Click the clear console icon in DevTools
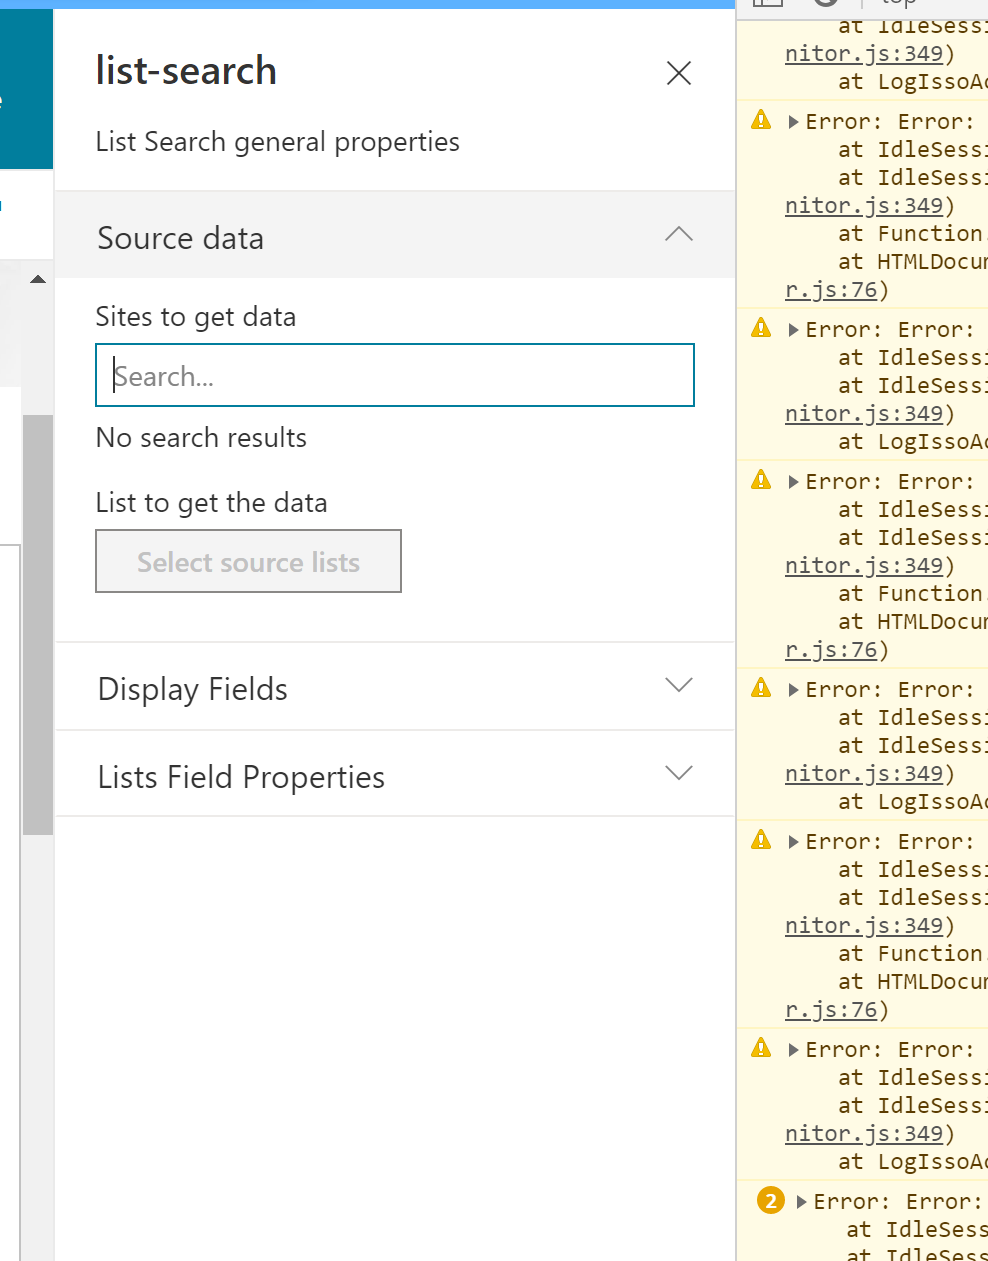The width and height of the screenshot is (988, 1261). (824, 3)
